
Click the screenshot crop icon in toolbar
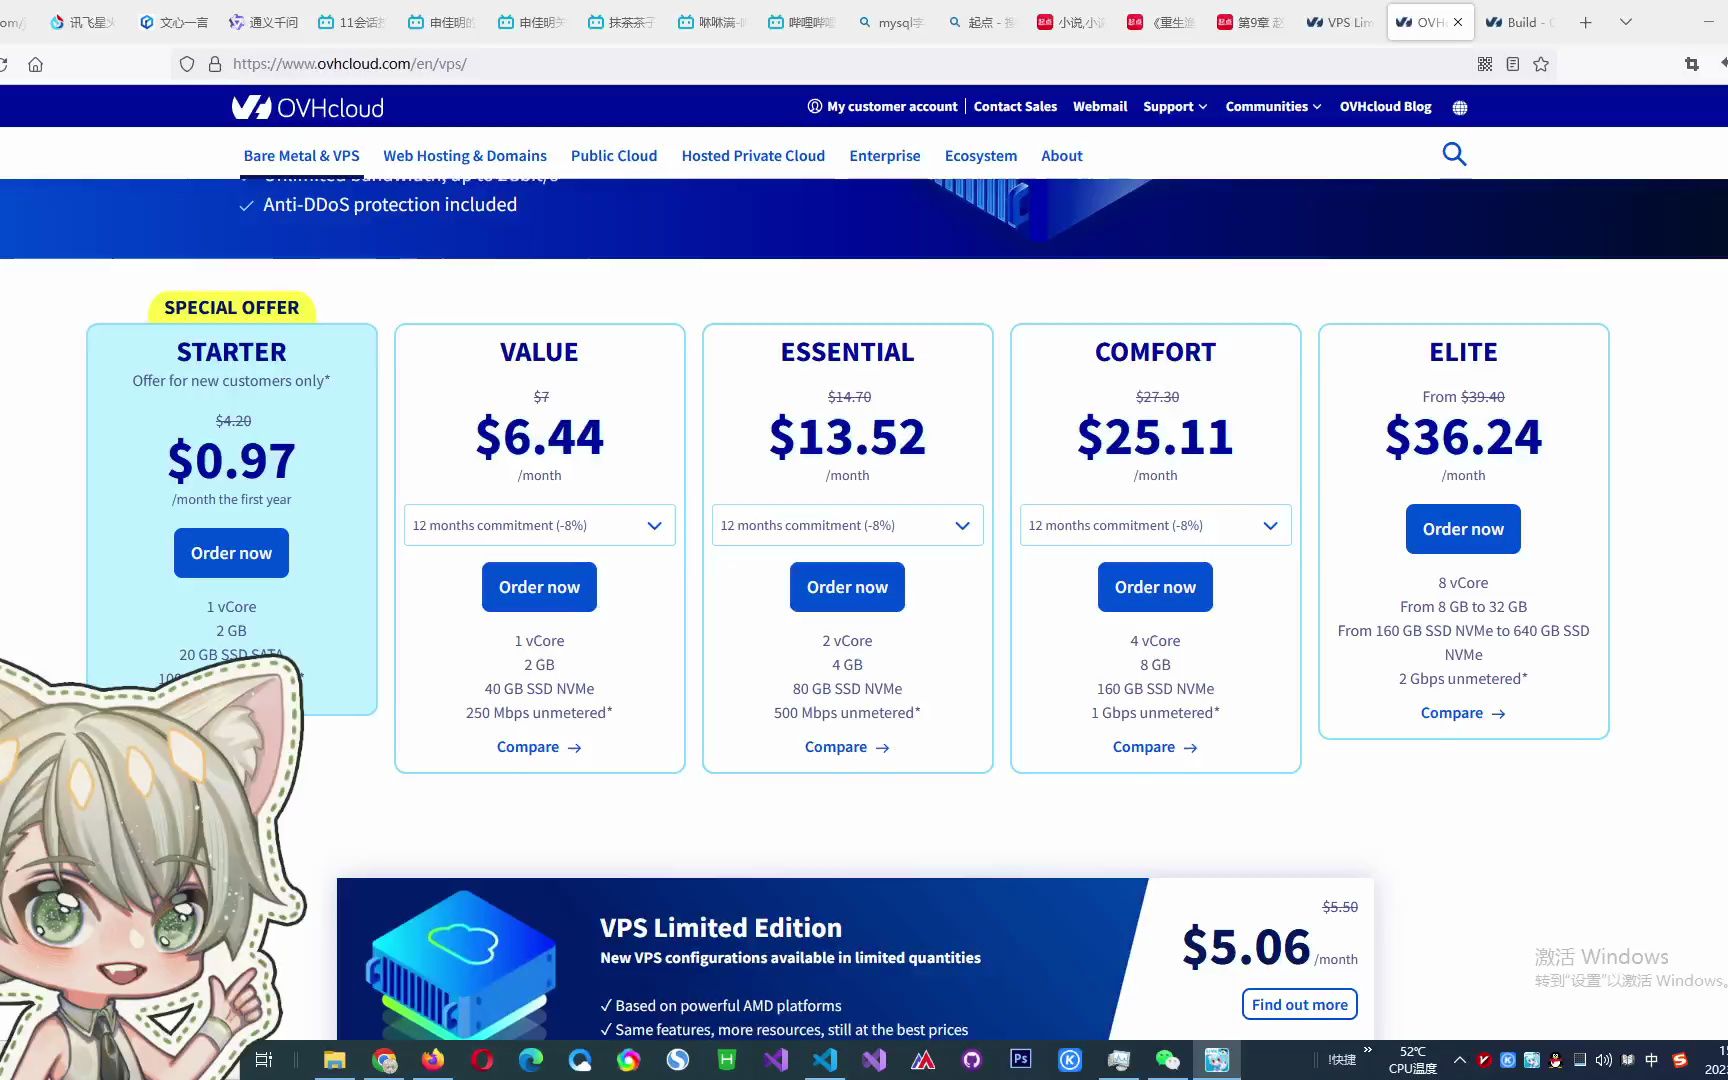pos(1692,64)
